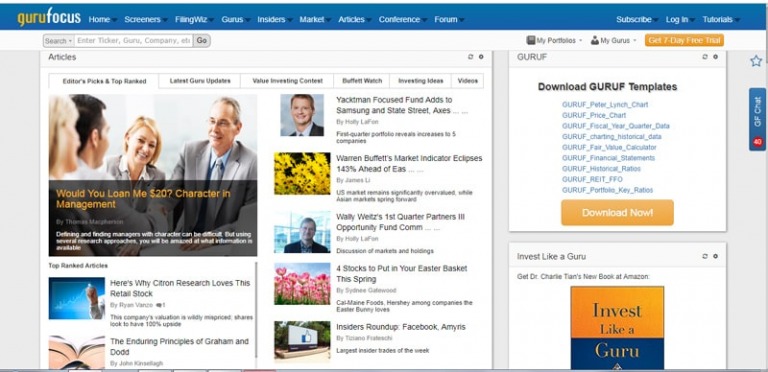Click the ticker search input field
This screenshot has width=768, height=372.
(x=133, y=41)
